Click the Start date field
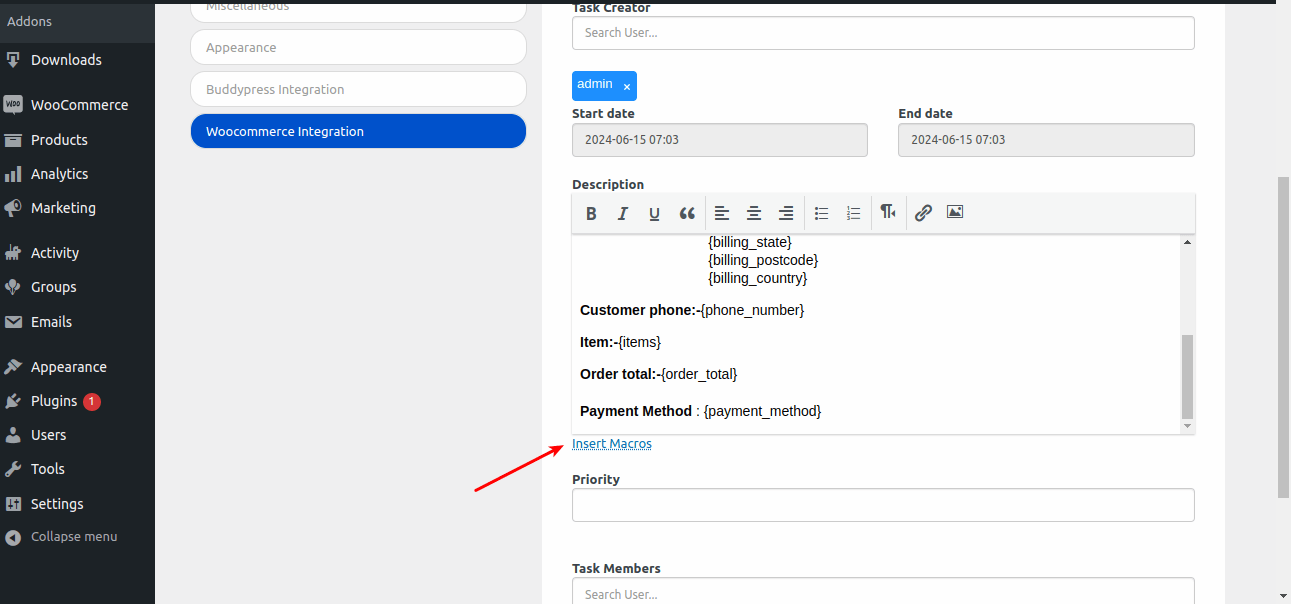 click(720, 140)
